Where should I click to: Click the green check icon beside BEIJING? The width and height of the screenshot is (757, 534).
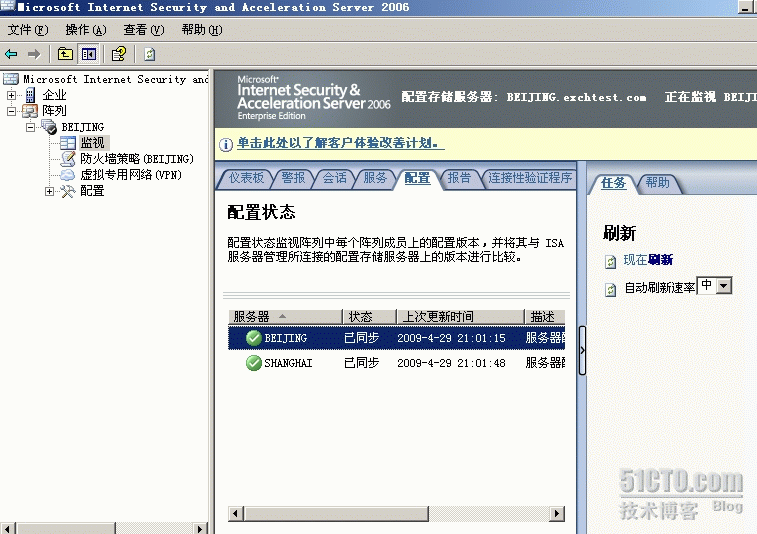[x=253, y=338]
